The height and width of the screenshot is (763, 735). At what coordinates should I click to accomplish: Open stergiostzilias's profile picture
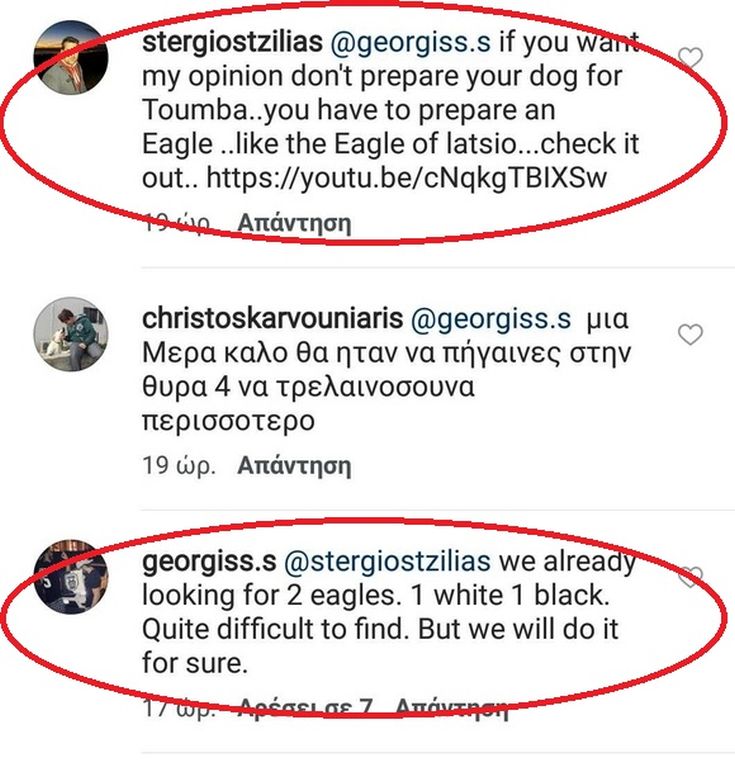(70, 58)
